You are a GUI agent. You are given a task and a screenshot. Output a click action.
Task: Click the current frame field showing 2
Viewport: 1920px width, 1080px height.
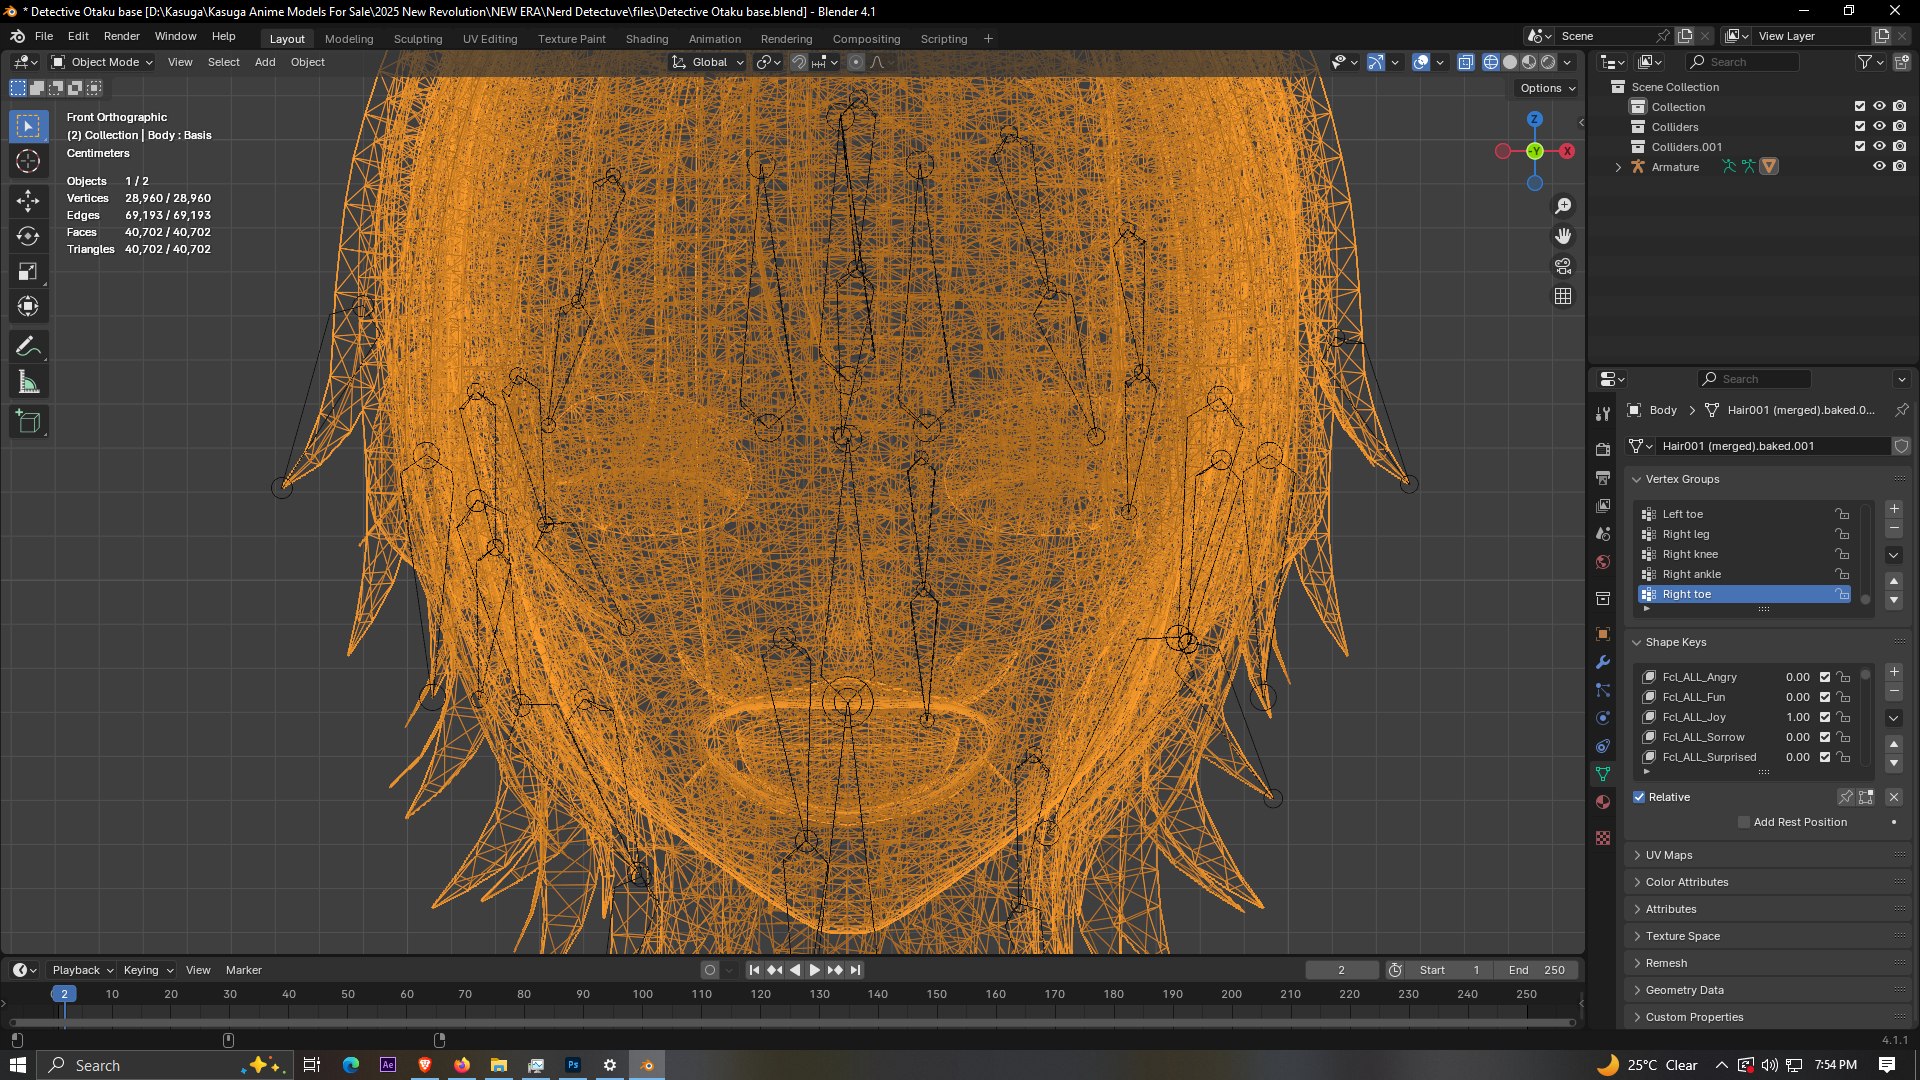click(x=1342, y=970)
